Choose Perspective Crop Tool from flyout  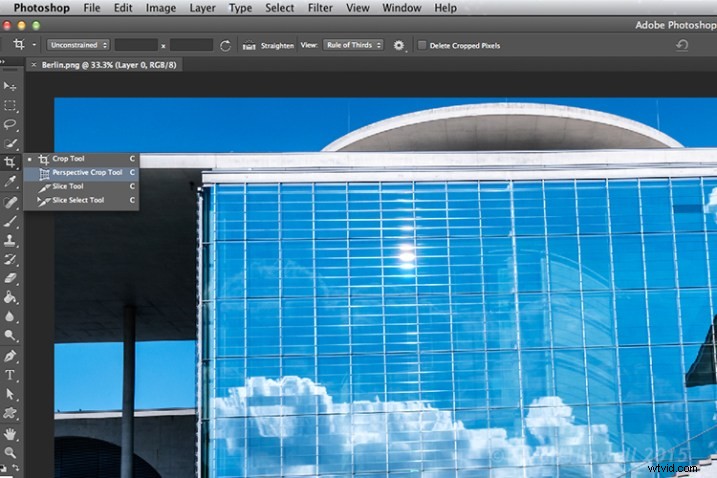(81, 173)
